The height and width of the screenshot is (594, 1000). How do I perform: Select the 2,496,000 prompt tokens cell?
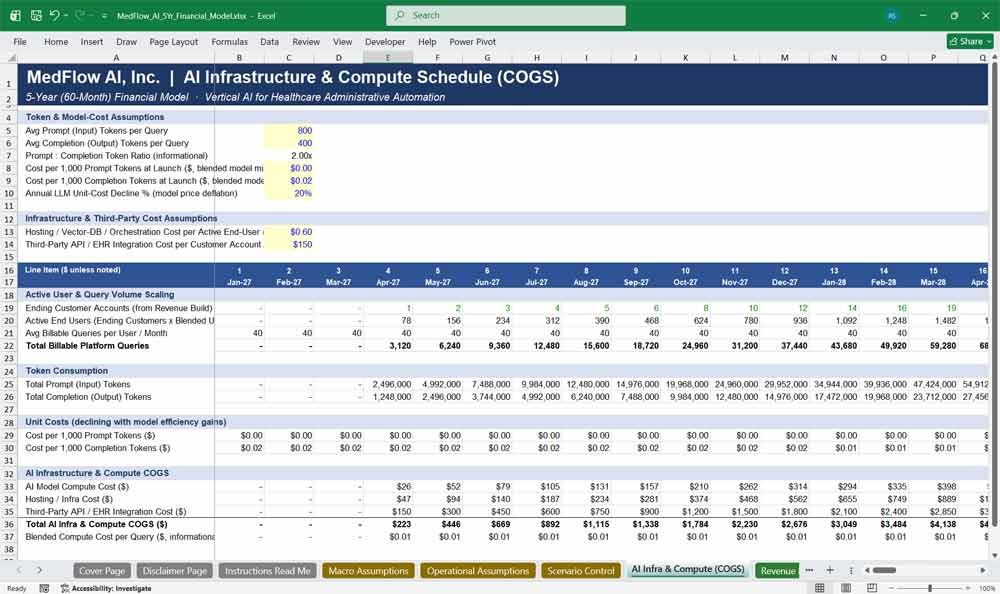(x=388, y=385)
